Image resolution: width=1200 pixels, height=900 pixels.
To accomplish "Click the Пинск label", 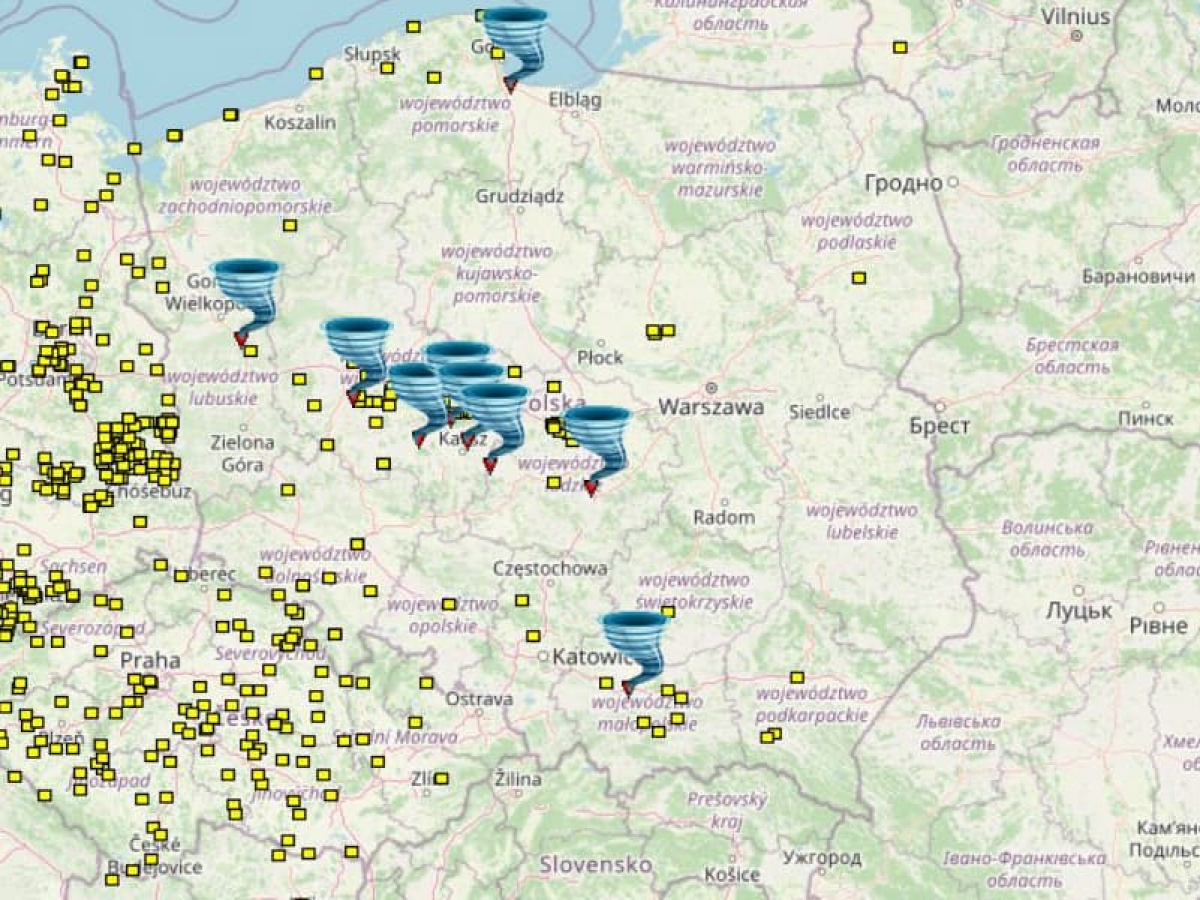I will click(x=1145, y=418).
